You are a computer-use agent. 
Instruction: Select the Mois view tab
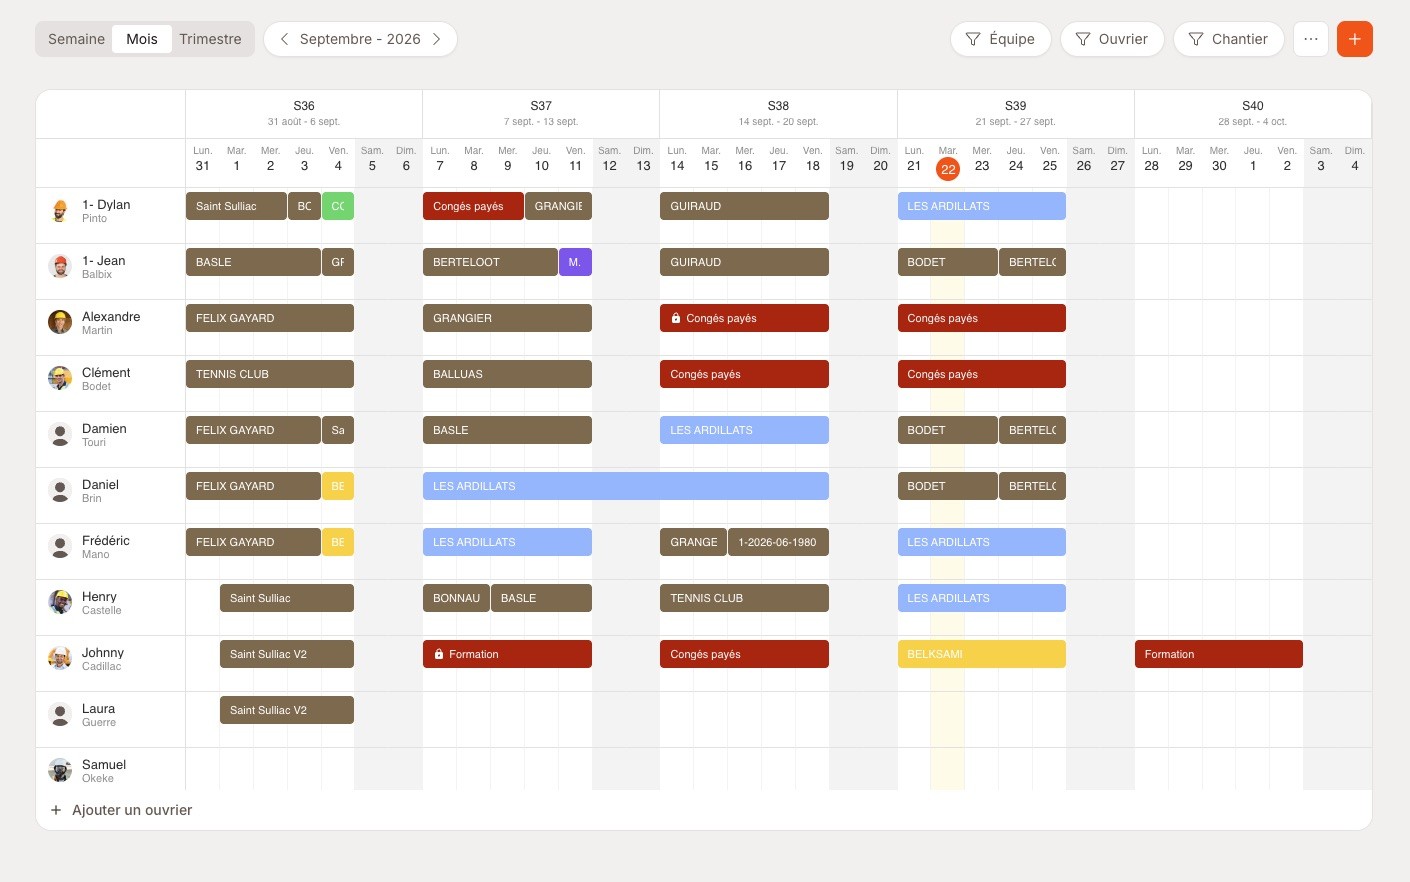coord(142,39)
